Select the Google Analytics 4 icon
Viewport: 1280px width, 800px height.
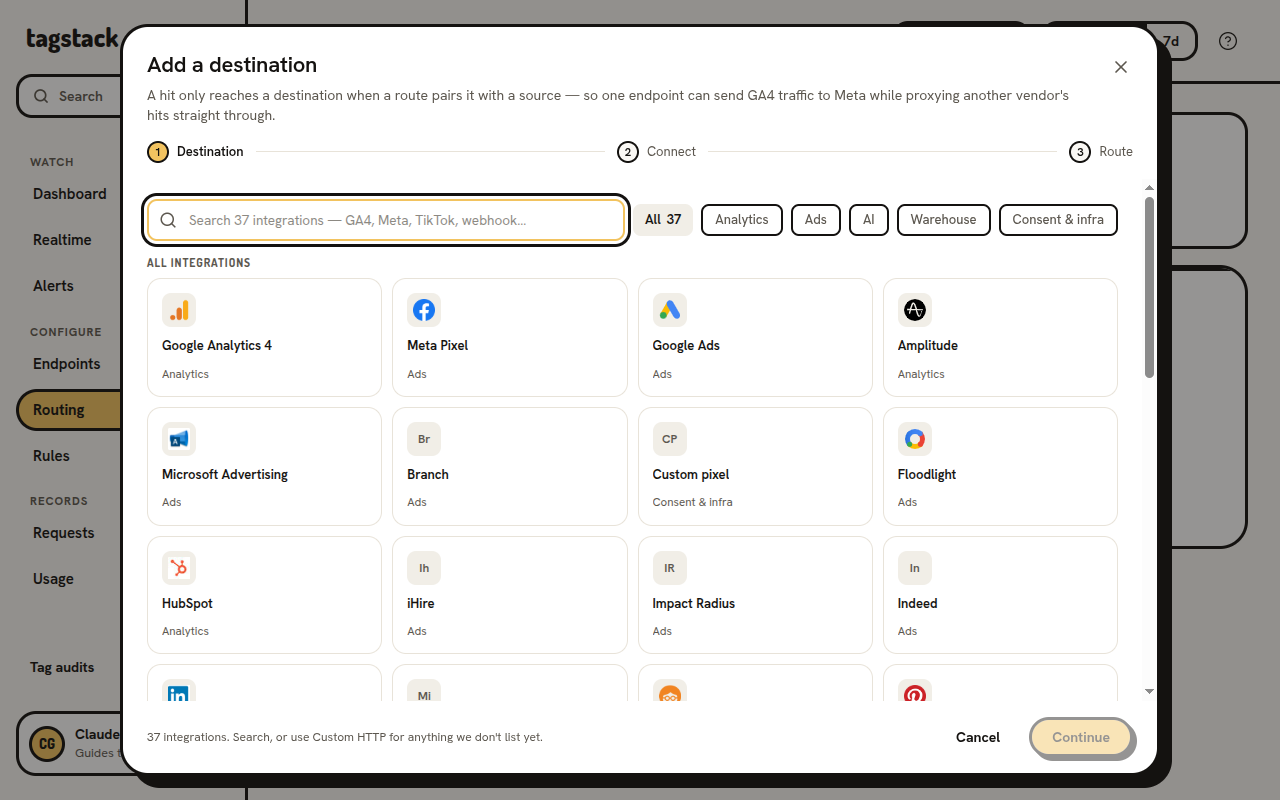[179, 310]
